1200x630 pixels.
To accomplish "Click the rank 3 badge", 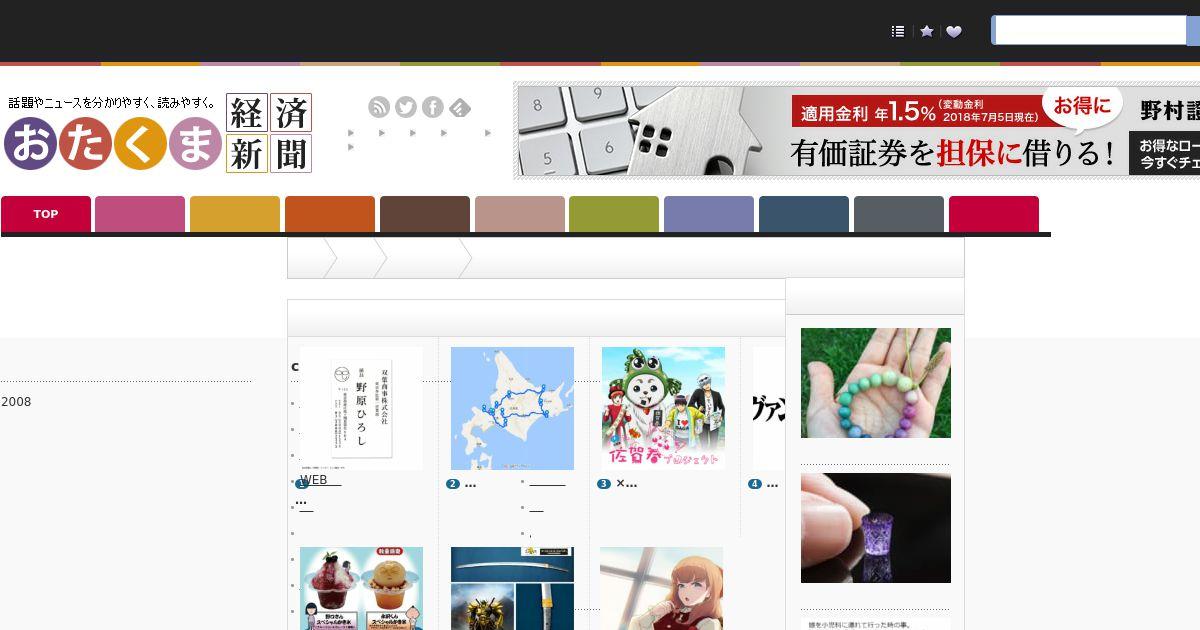I will 604,484.
